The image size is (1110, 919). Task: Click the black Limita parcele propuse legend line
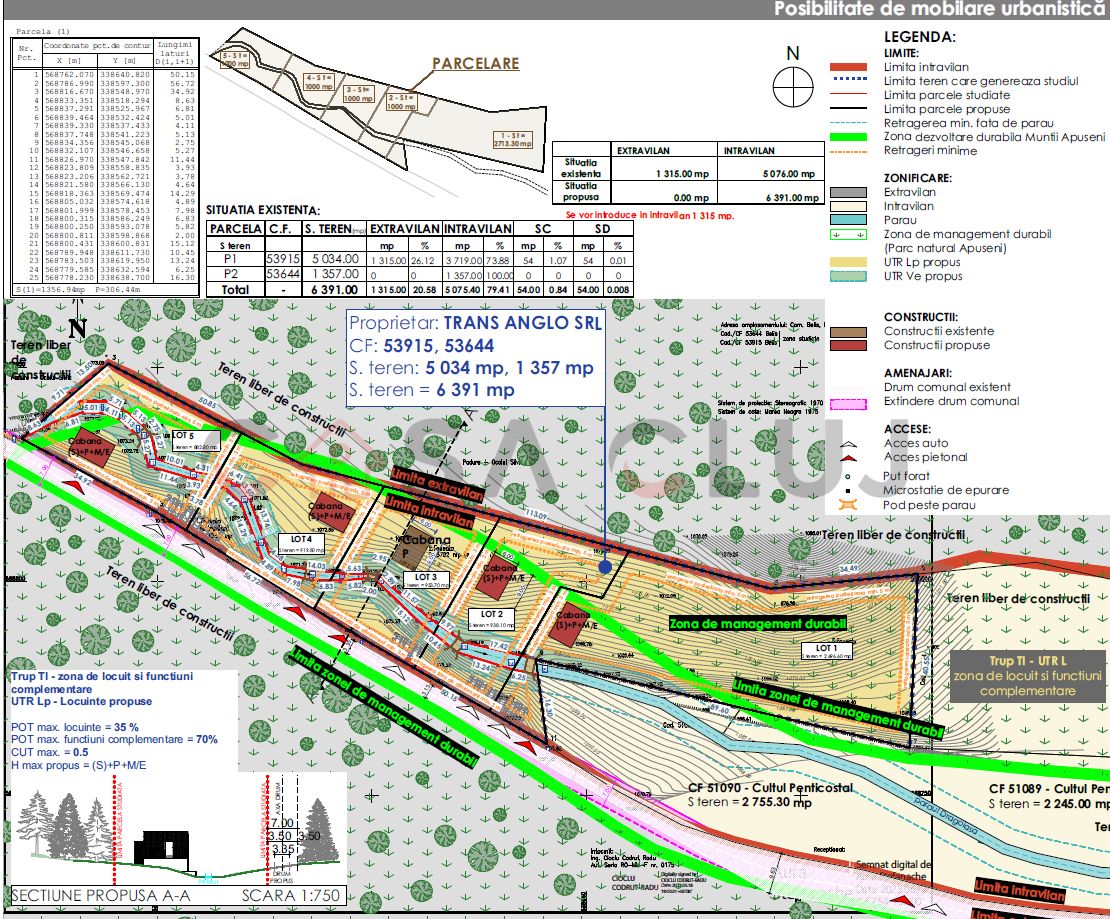click(848, 108)
